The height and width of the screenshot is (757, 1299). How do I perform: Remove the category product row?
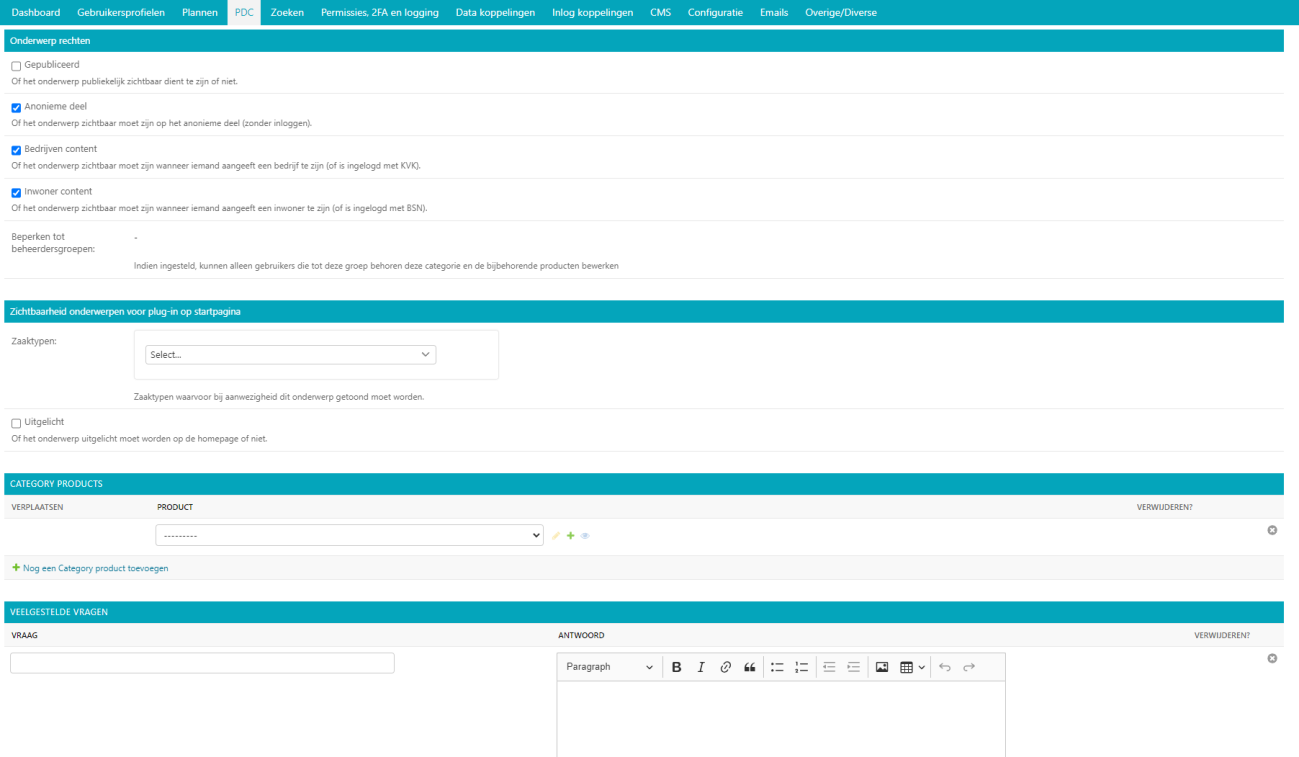pyautogui.click(x=1272, y=530)
